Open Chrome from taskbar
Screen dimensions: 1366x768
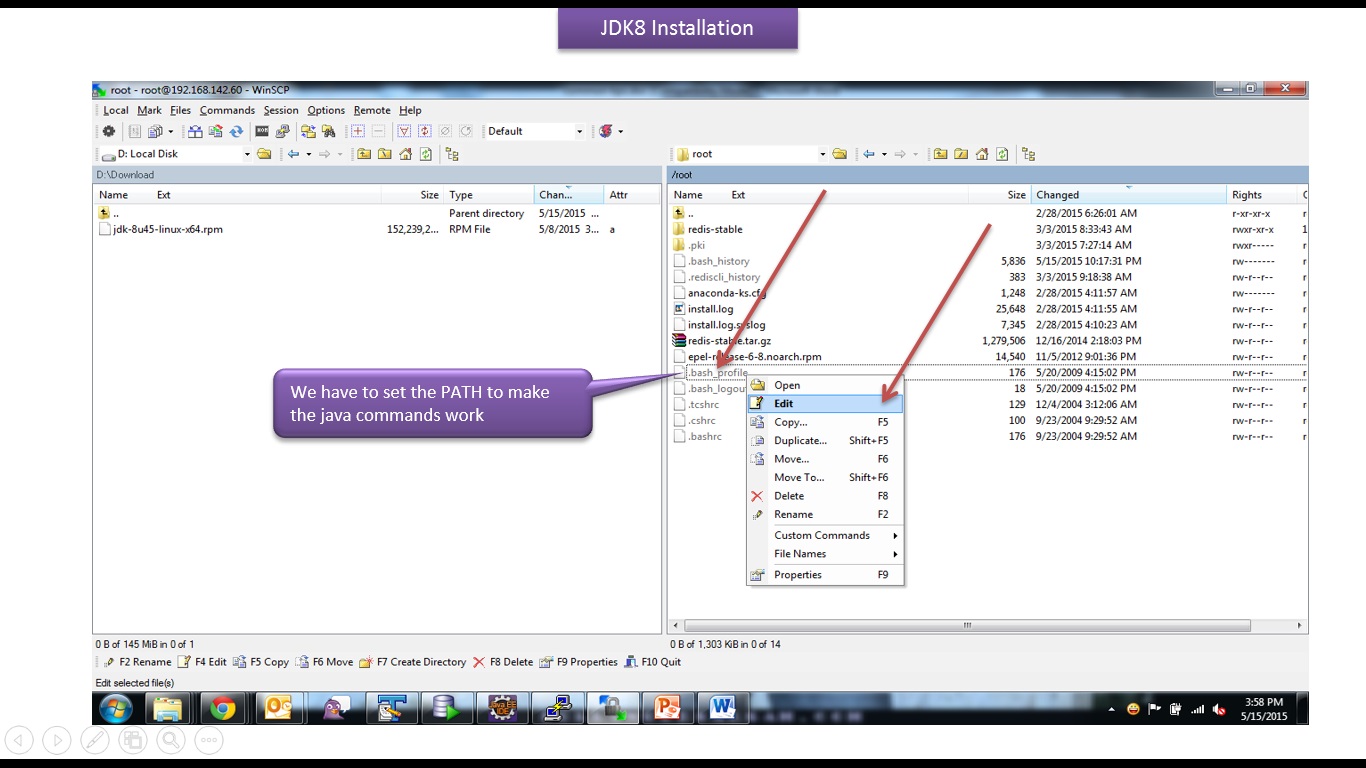[223, 709]
